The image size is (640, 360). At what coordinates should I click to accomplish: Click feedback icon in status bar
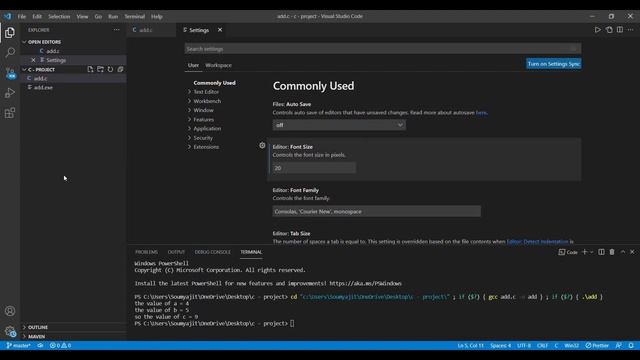[x=619, y=345]
